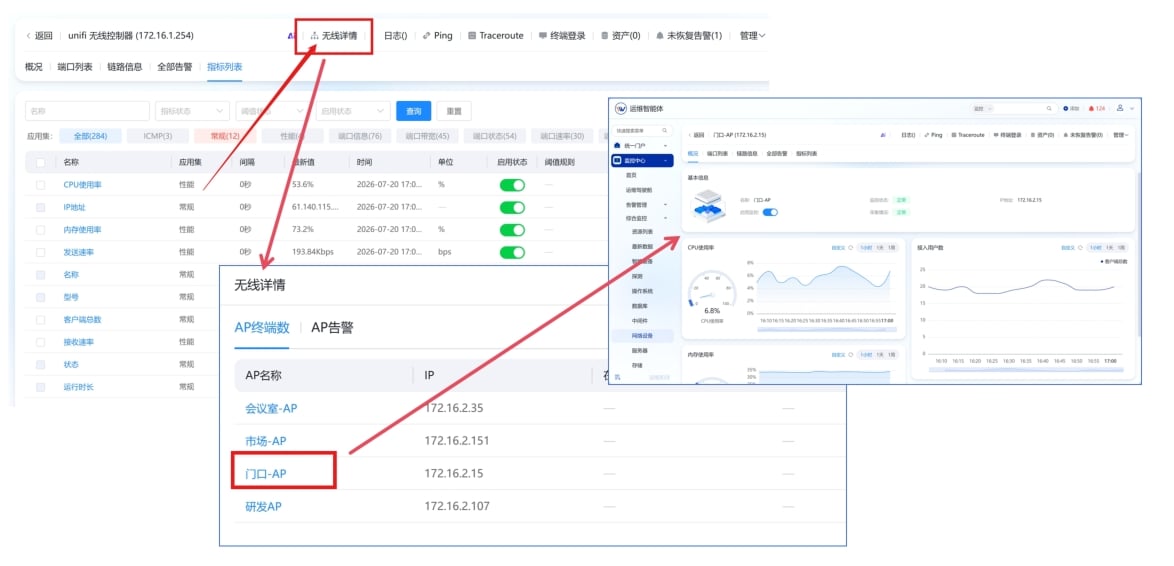Select the AP告警 tab in 无线详情 panel
1174x566 pixels.
coord(332,327)
